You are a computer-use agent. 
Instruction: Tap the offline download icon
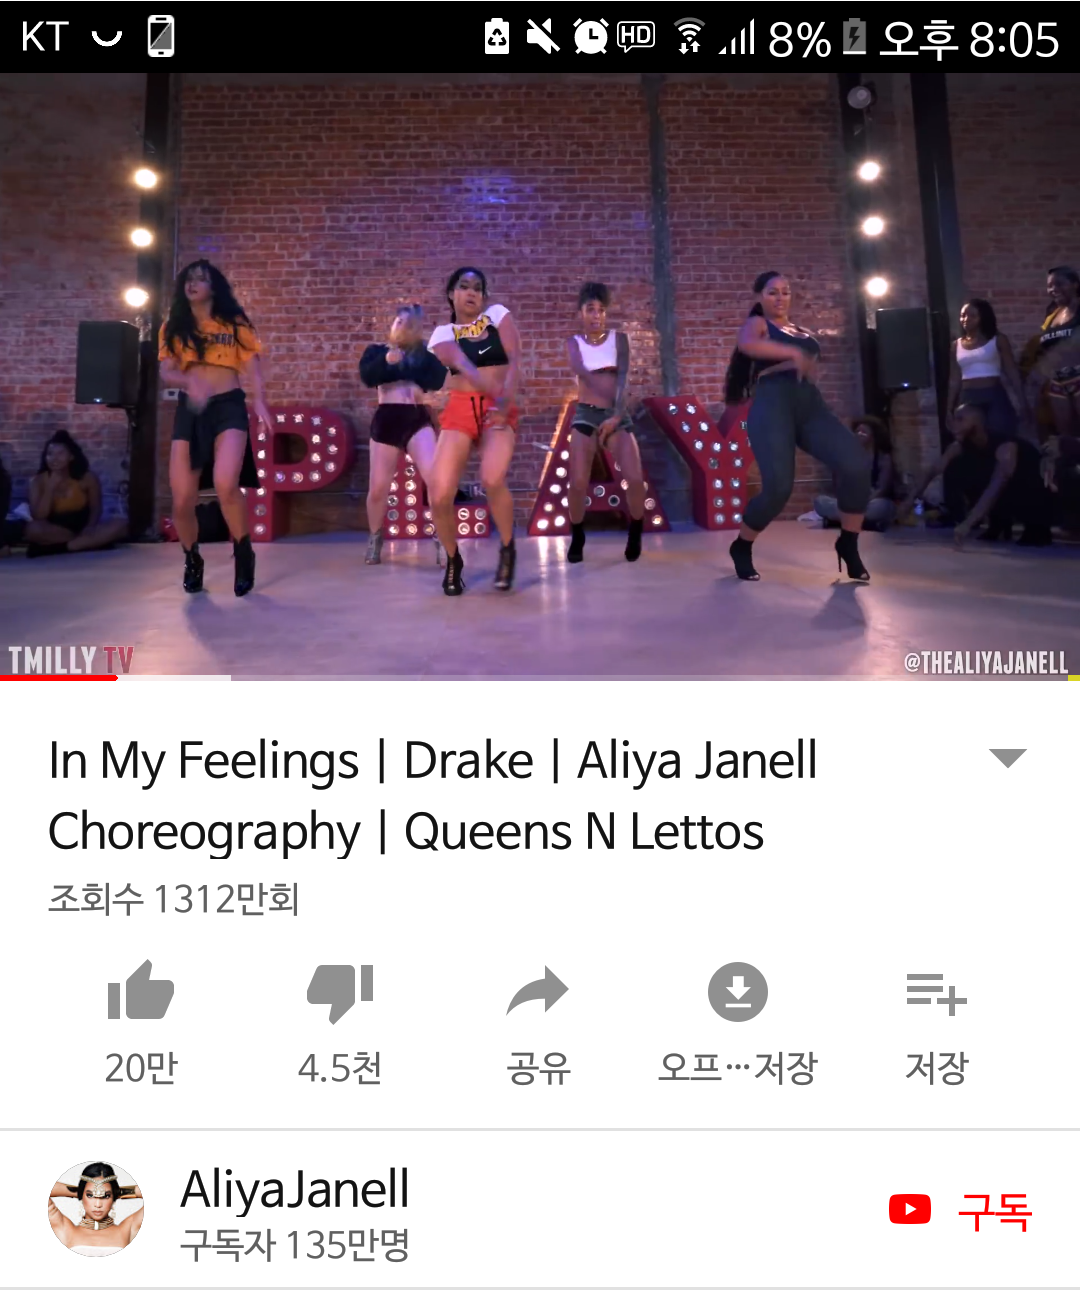point(738,992)
